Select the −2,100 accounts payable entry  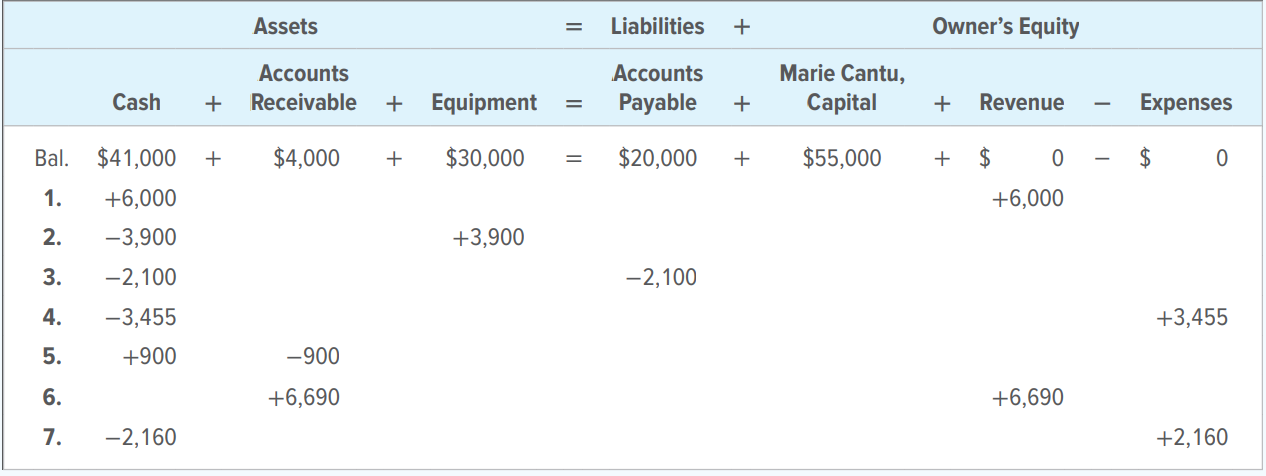point(661,278)
